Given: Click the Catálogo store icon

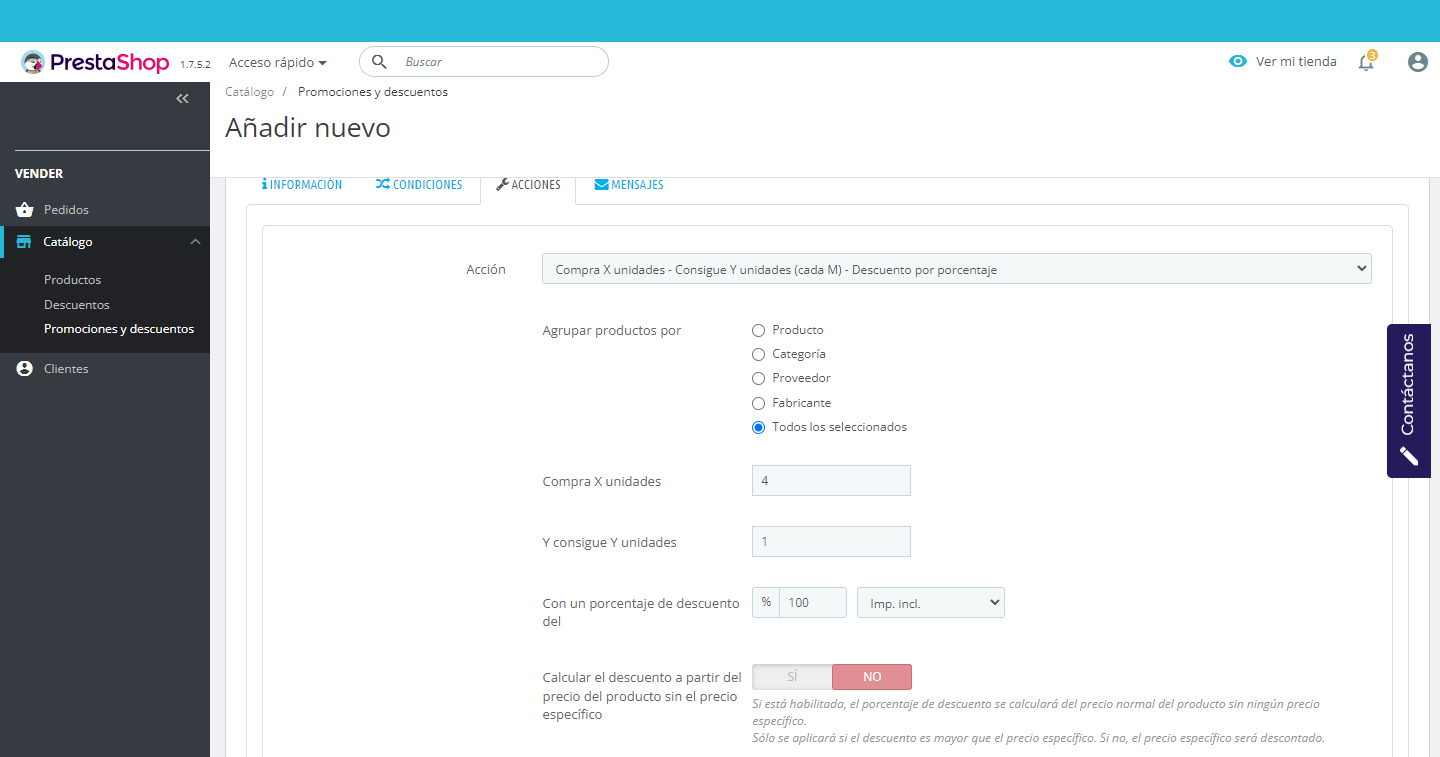Looking at the screenshot, I should pyautogui.click(x=24, y=242).
